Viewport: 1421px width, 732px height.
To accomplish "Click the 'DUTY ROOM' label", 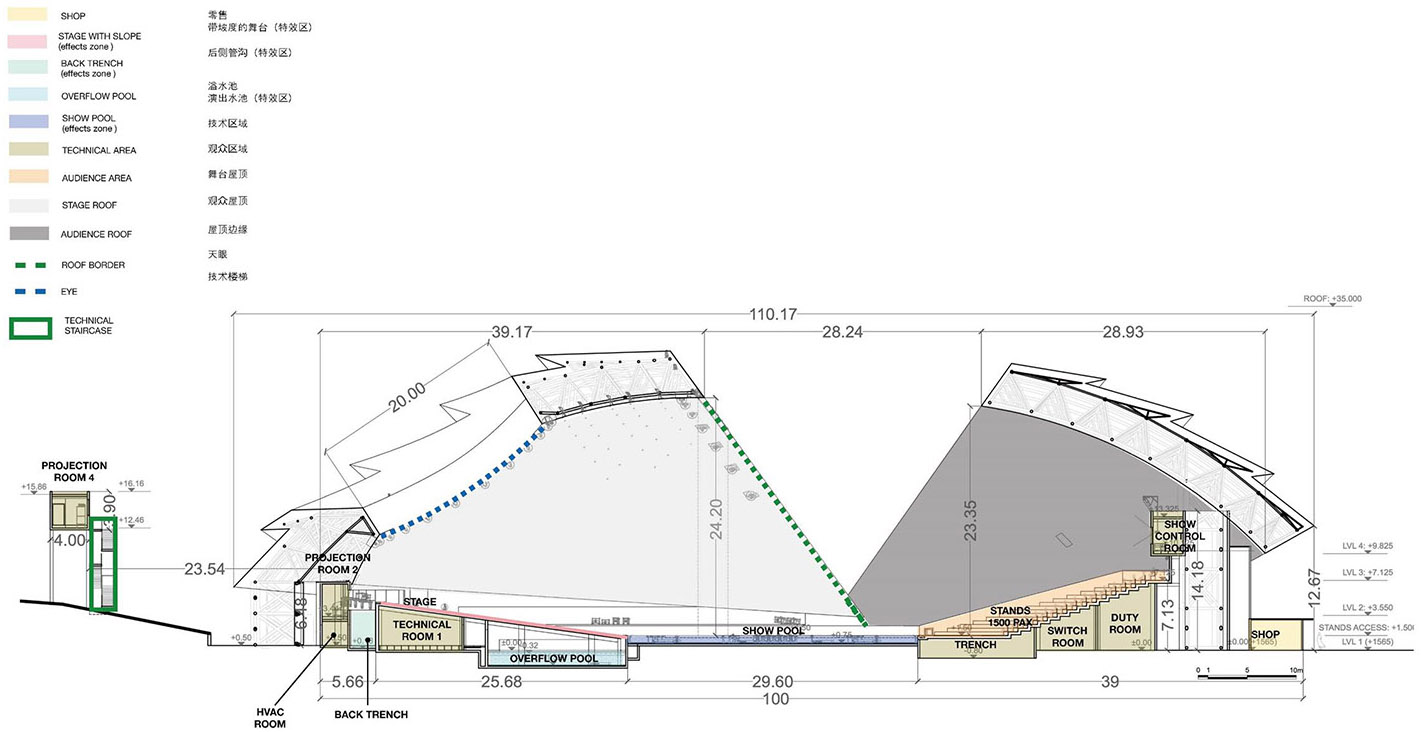I will tap(1125, 623).
